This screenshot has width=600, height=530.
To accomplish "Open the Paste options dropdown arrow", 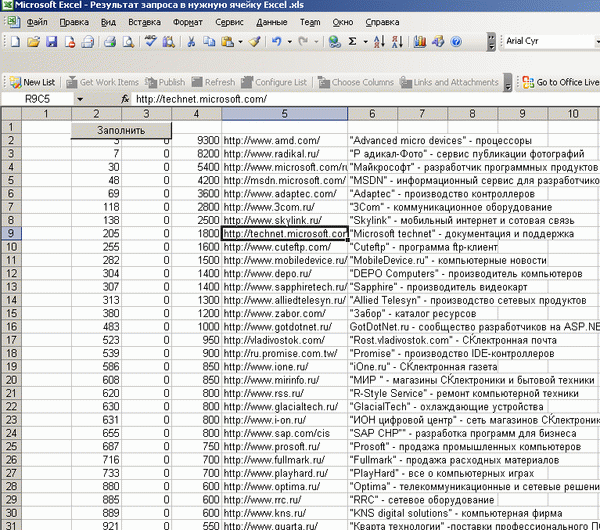I will pos(240,41).
